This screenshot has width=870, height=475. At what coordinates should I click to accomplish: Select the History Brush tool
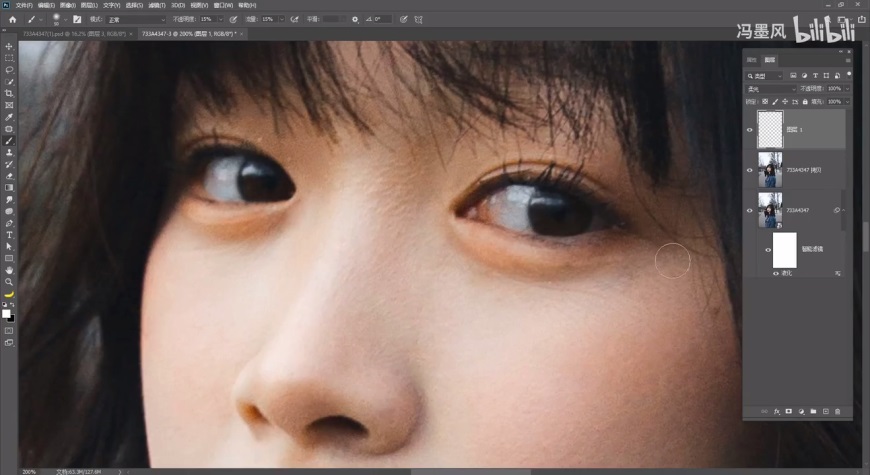(x=9, y=164)
